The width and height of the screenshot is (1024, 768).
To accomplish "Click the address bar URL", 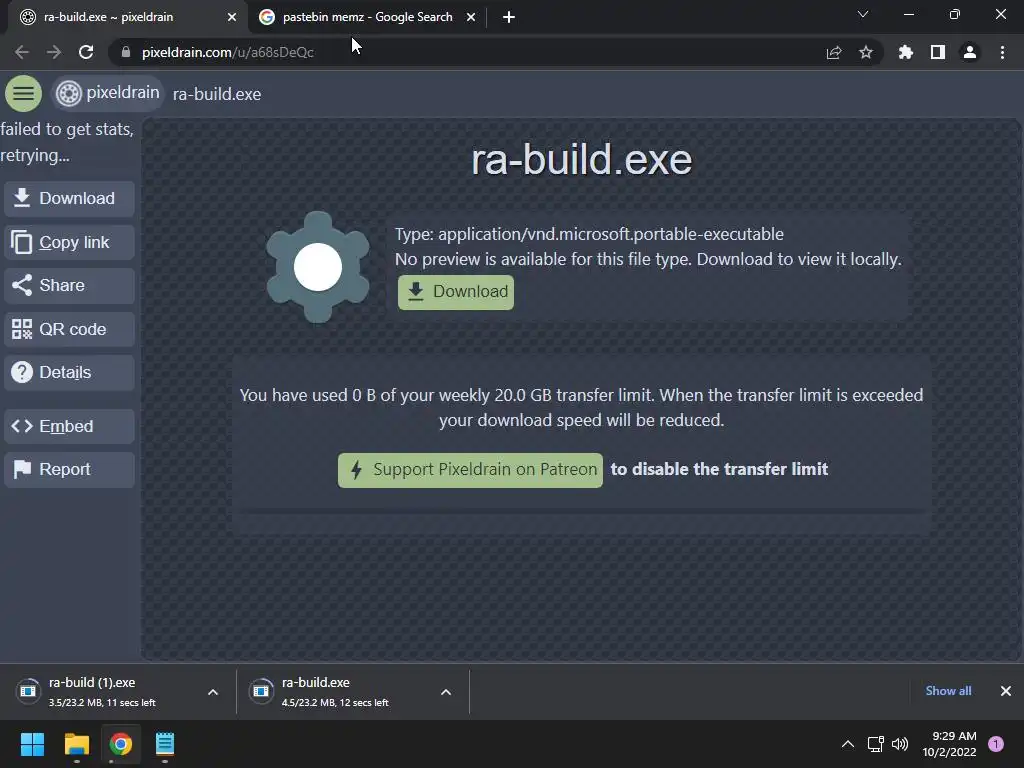I will (x=228, y=52).
